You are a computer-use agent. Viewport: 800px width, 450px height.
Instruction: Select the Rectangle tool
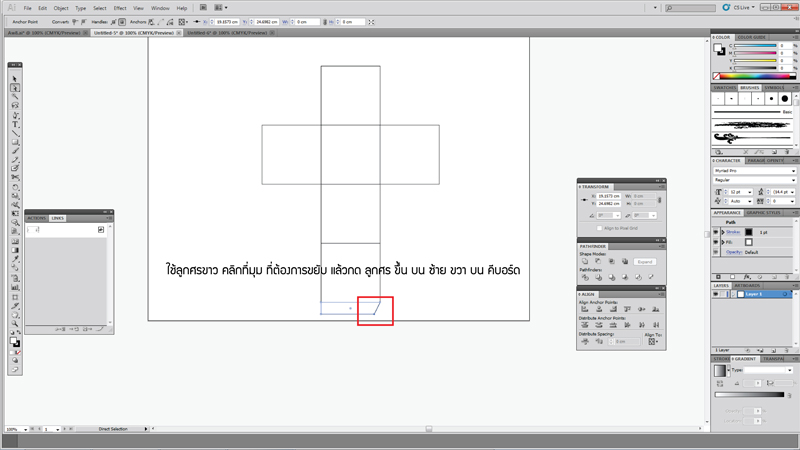tap(15, 142)
